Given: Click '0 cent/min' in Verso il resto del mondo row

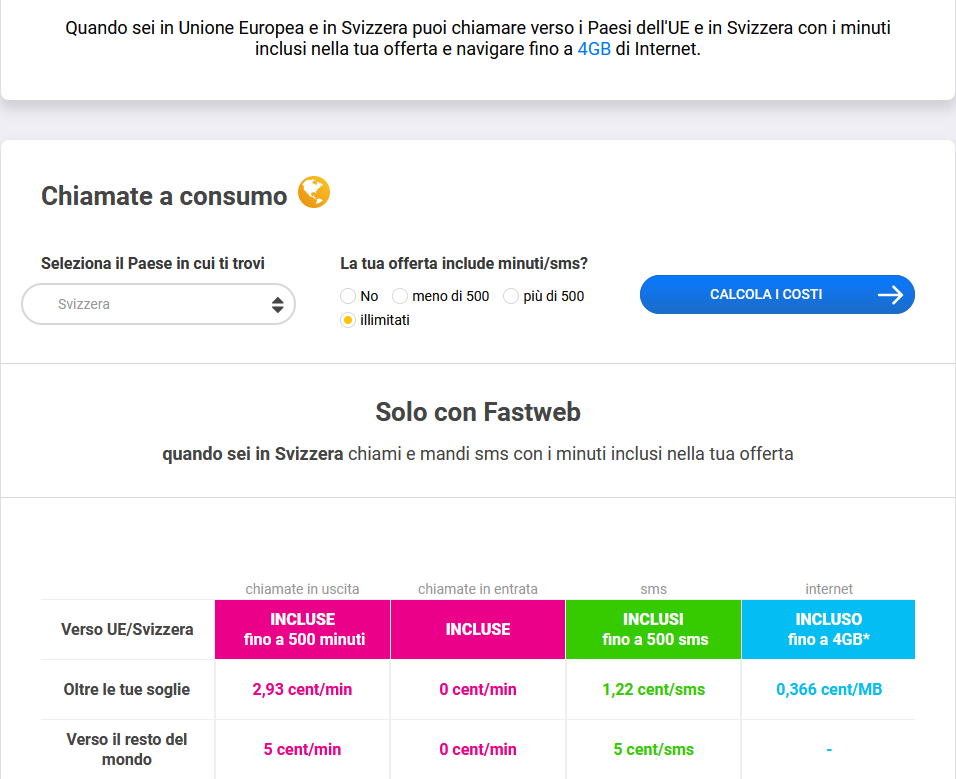Looking at the screenshot, I should pos(478,749).
